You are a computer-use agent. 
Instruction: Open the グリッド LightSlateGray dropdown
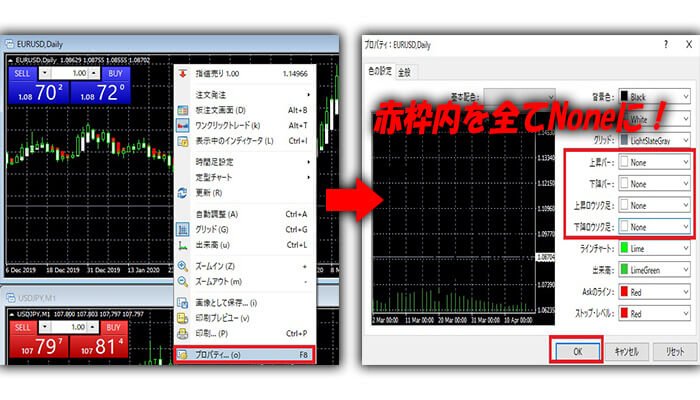654,140
